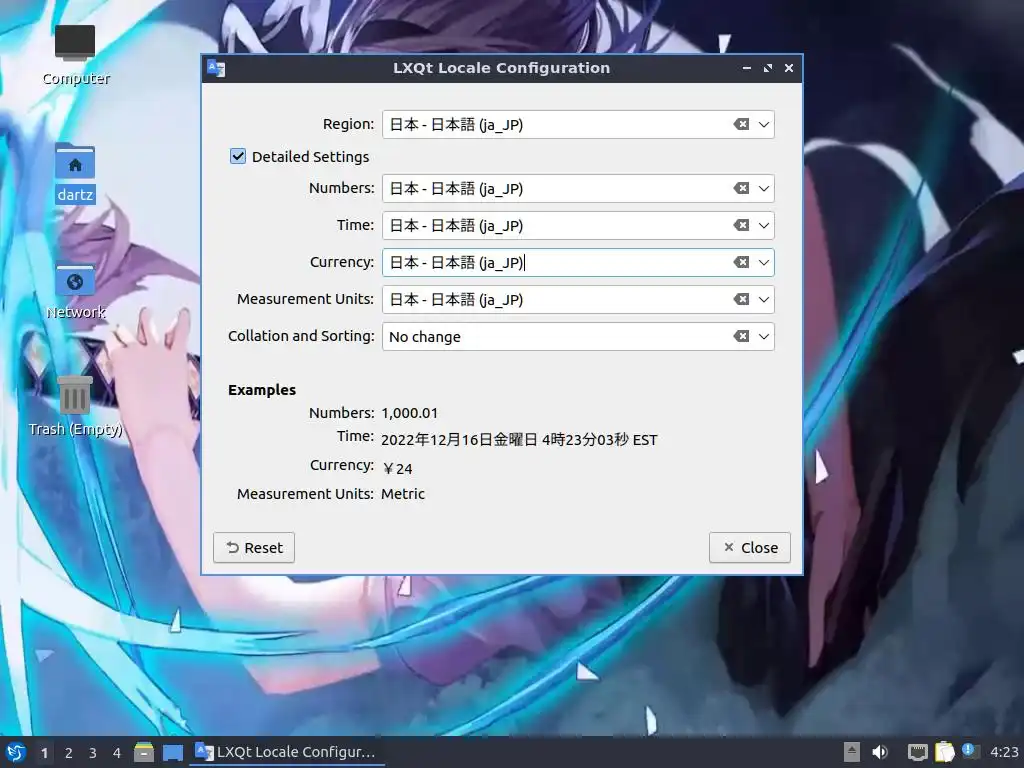1024x768 pixels.
Task: Open the Trash (Empty) desktop icon
Action: (x=75, y=406)
